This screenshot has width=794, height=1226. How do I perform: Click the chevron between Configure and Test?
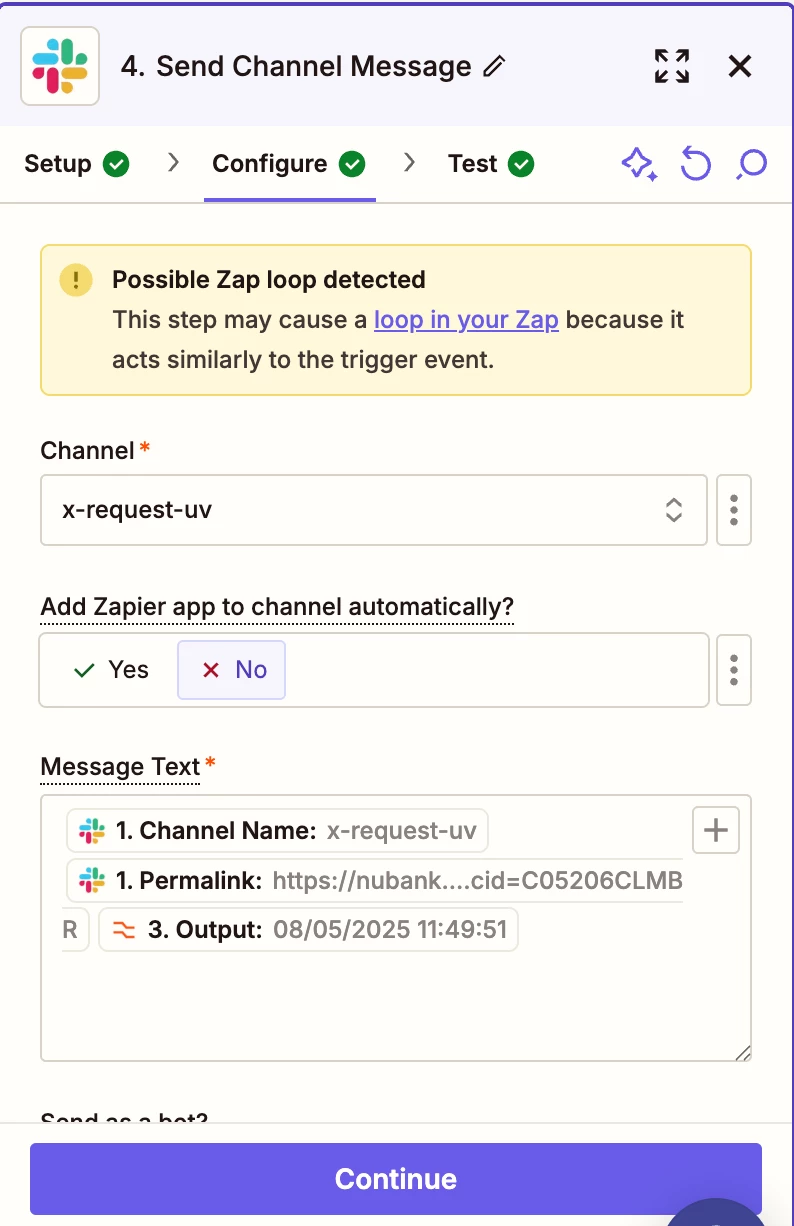click(x=409, y=163)
